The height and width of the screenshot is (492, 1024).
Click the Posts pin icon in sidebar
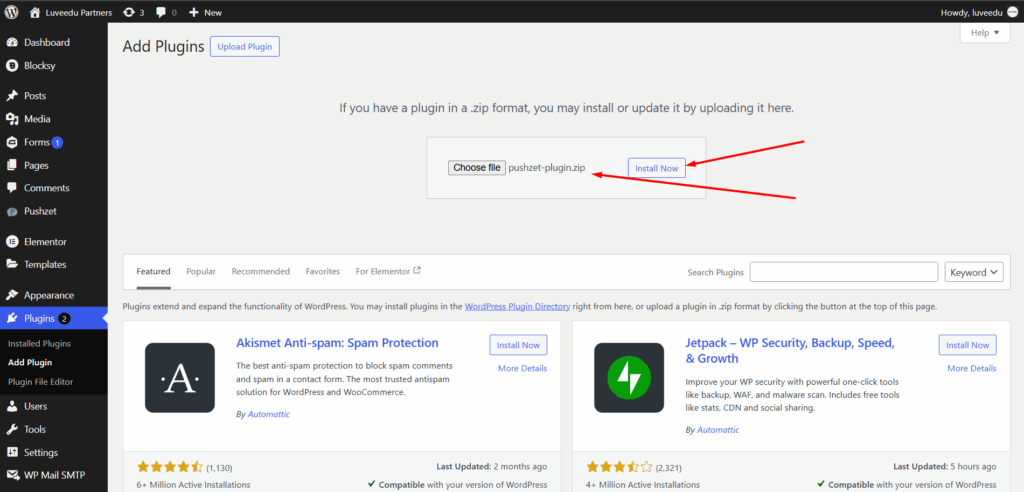(12, 95)
